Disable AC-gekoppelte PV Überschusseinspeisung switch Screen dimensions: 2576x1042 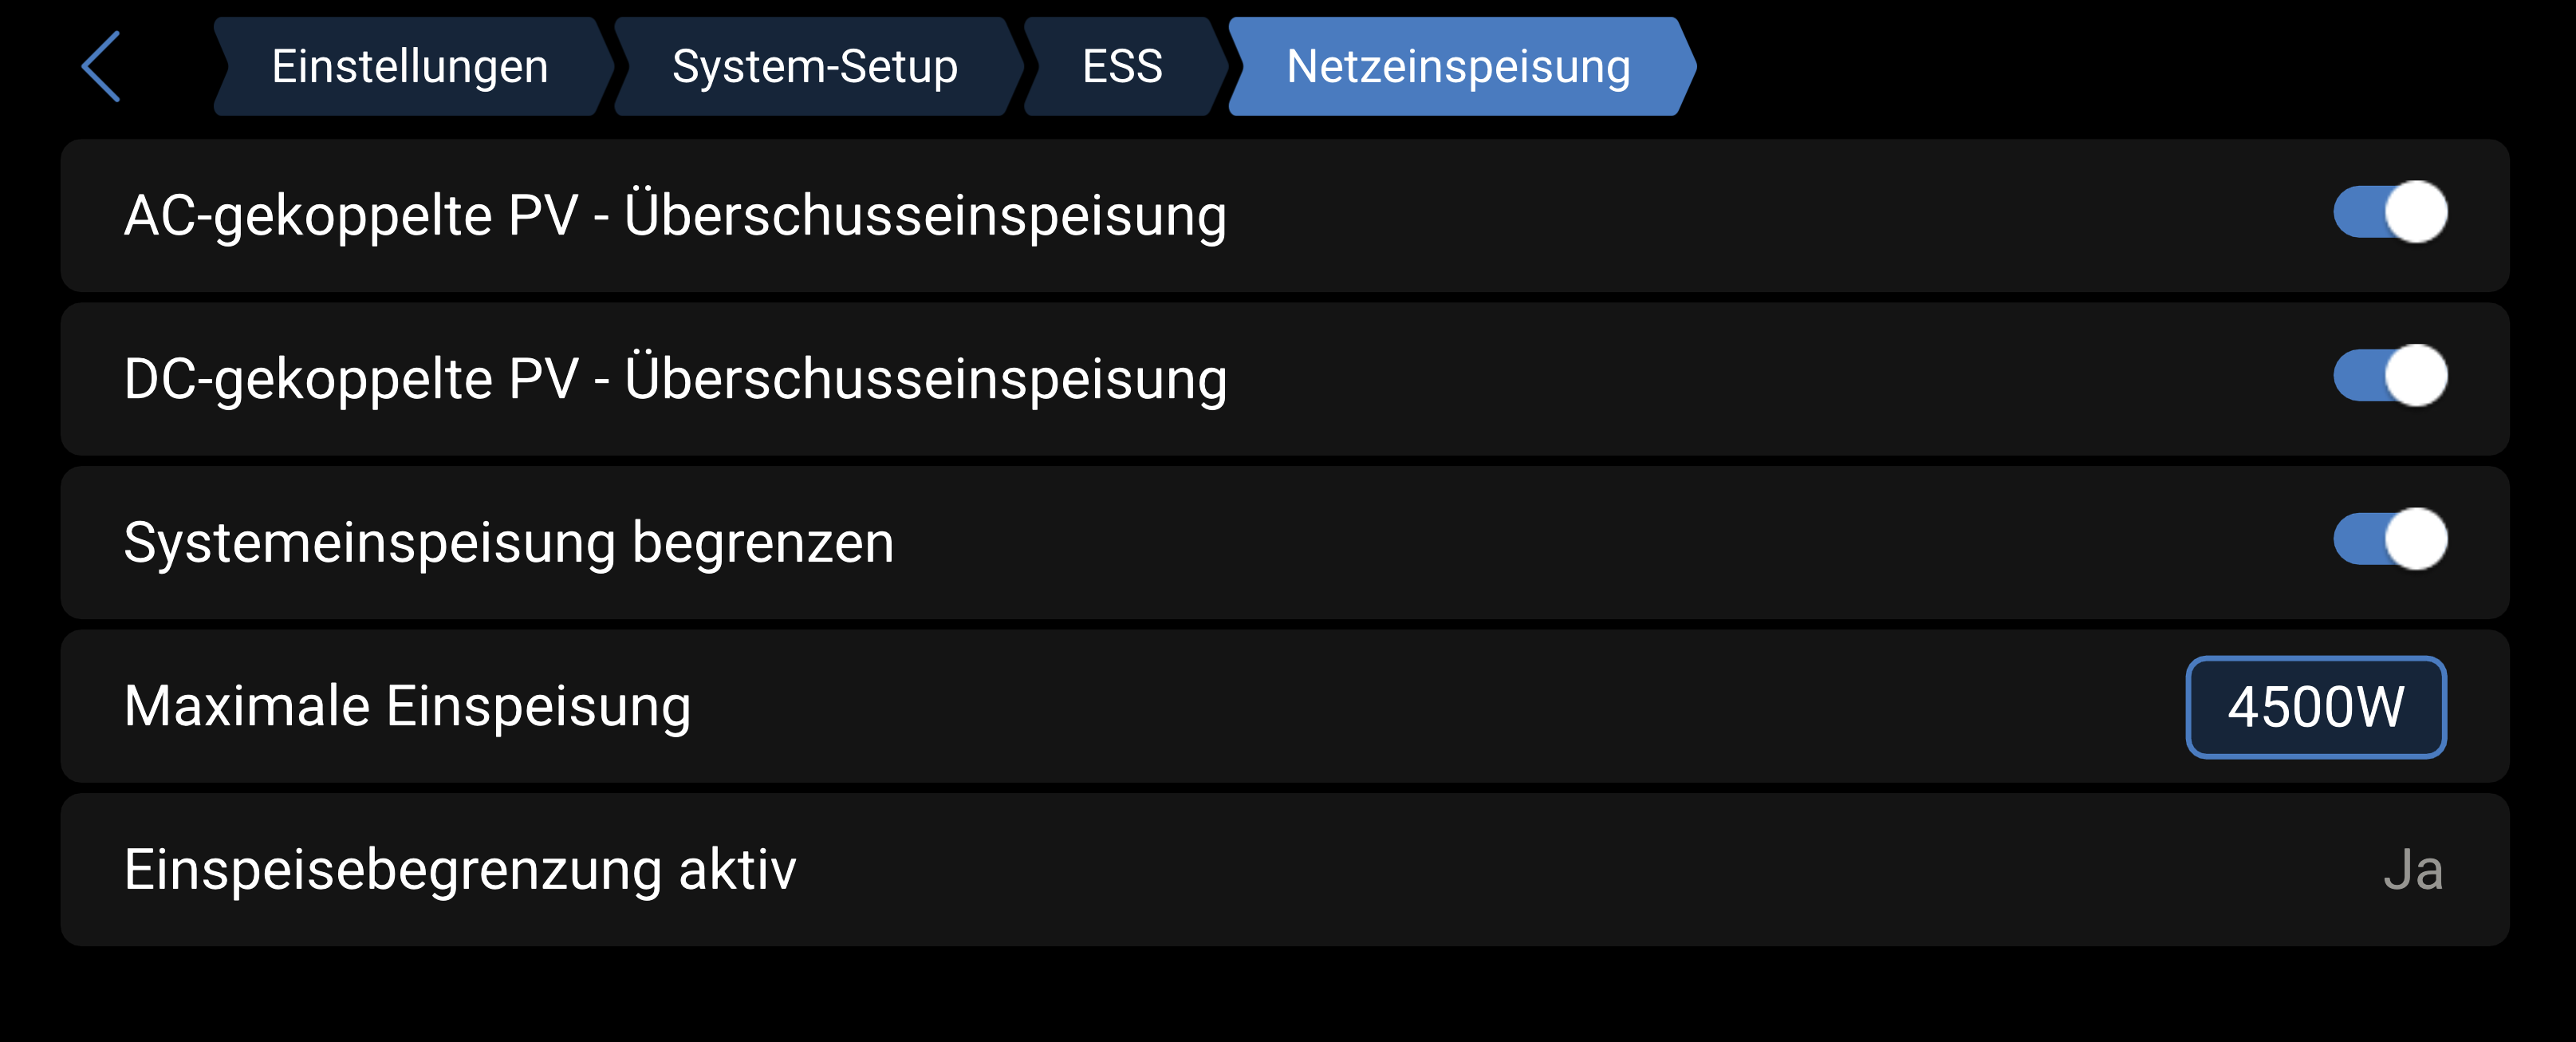(x=2390, y=212)
